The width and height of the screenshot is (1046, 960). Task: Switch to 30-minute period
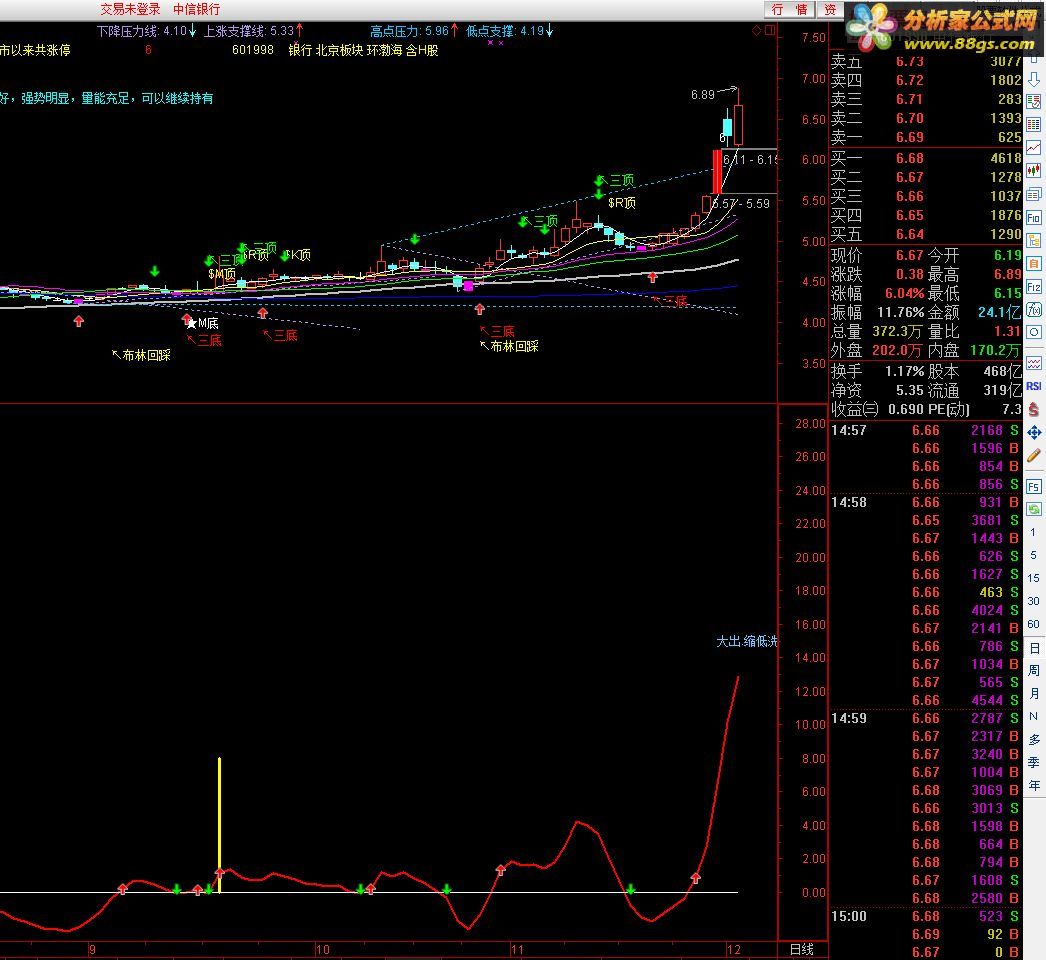1033,601
